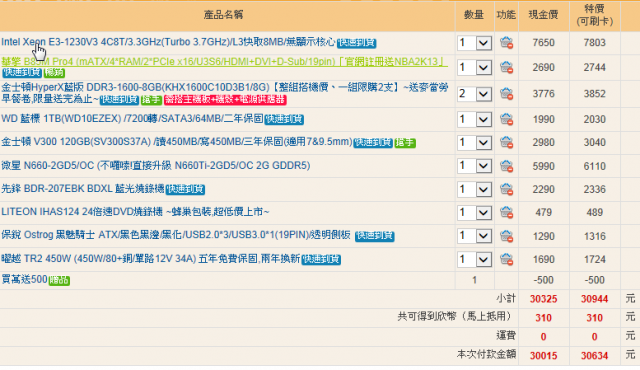Click final cash payment 30015

tap(543, 356)
